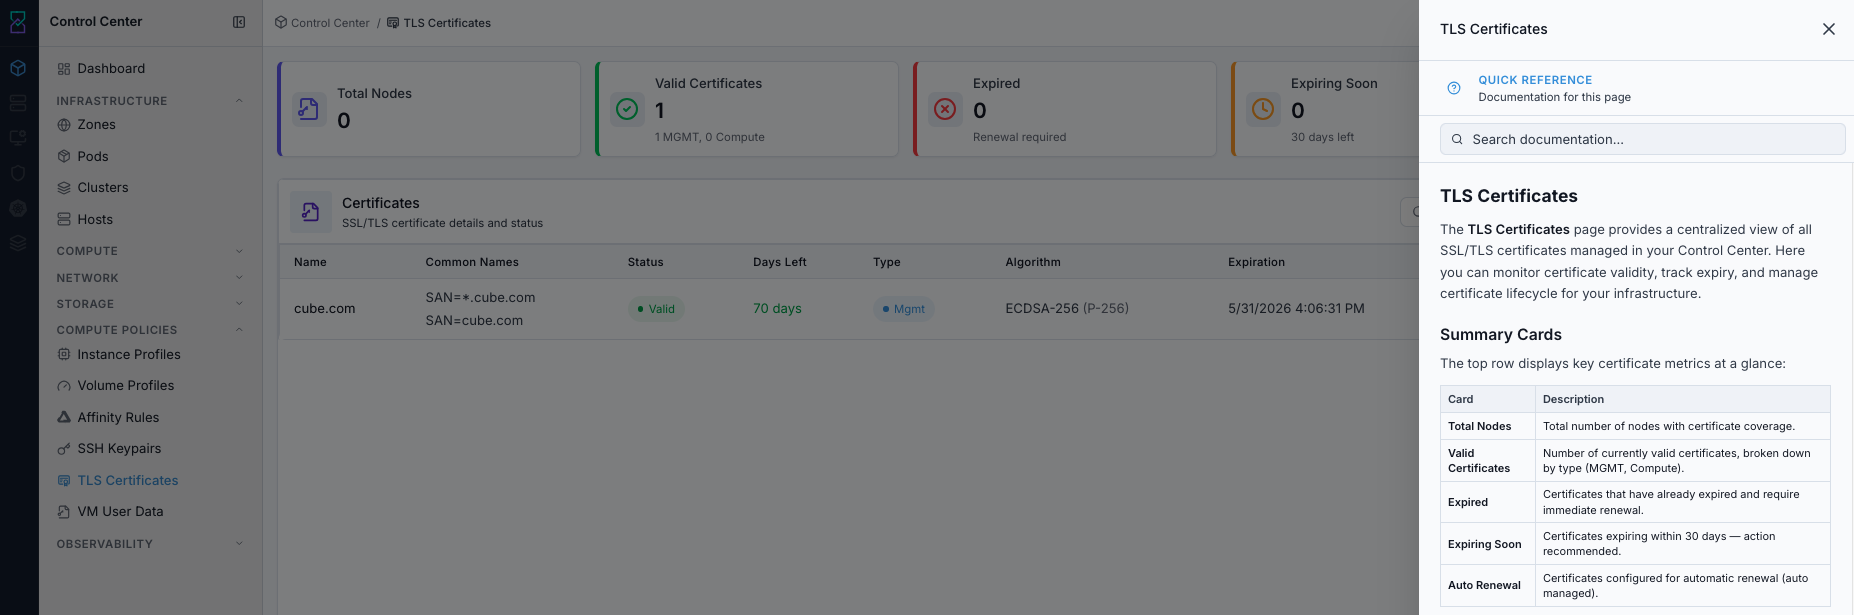Expand the Network section

point(239,278)
